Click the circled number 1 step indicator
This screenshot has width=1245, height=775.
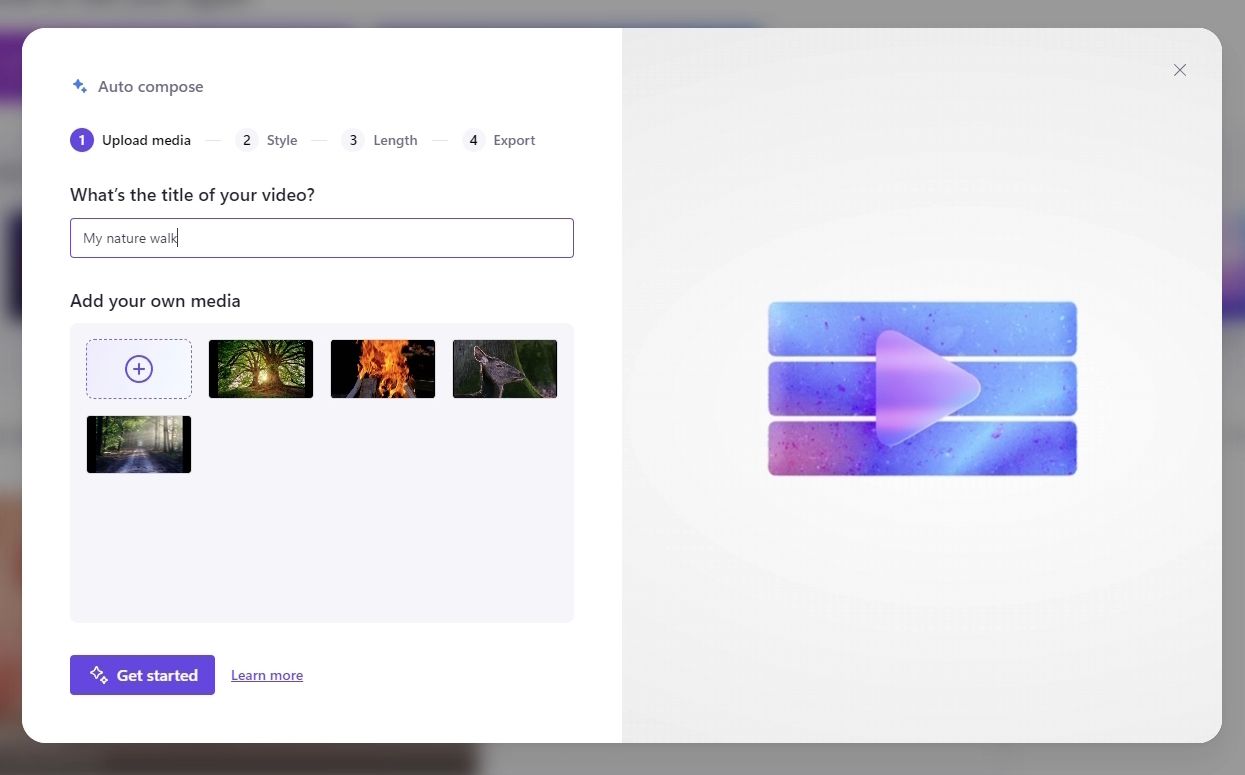(81, 140)
